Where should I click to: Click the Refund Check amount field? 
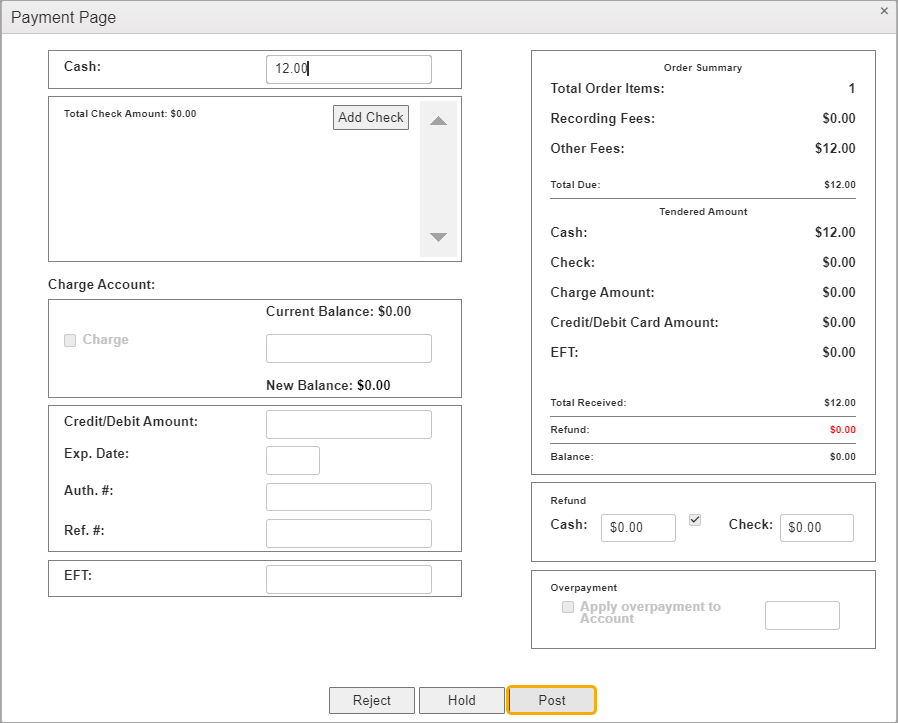click(x=816, y=527)
